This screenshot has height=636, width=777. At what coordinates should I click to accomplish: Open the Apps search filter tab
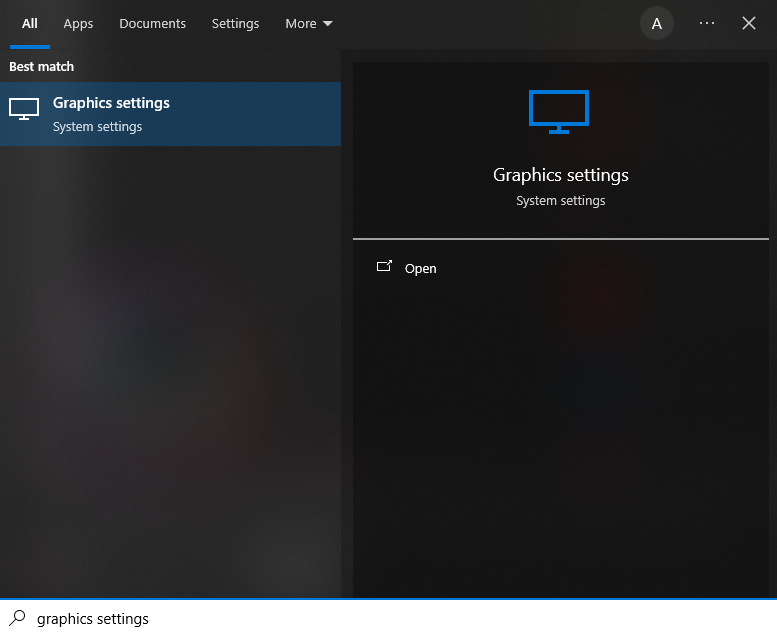coord(78,24)
